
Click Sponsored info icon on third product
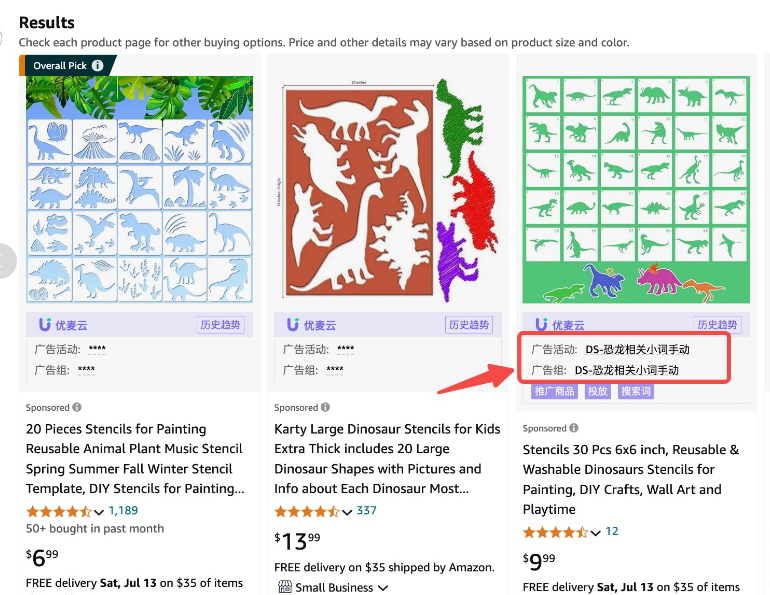574,428
